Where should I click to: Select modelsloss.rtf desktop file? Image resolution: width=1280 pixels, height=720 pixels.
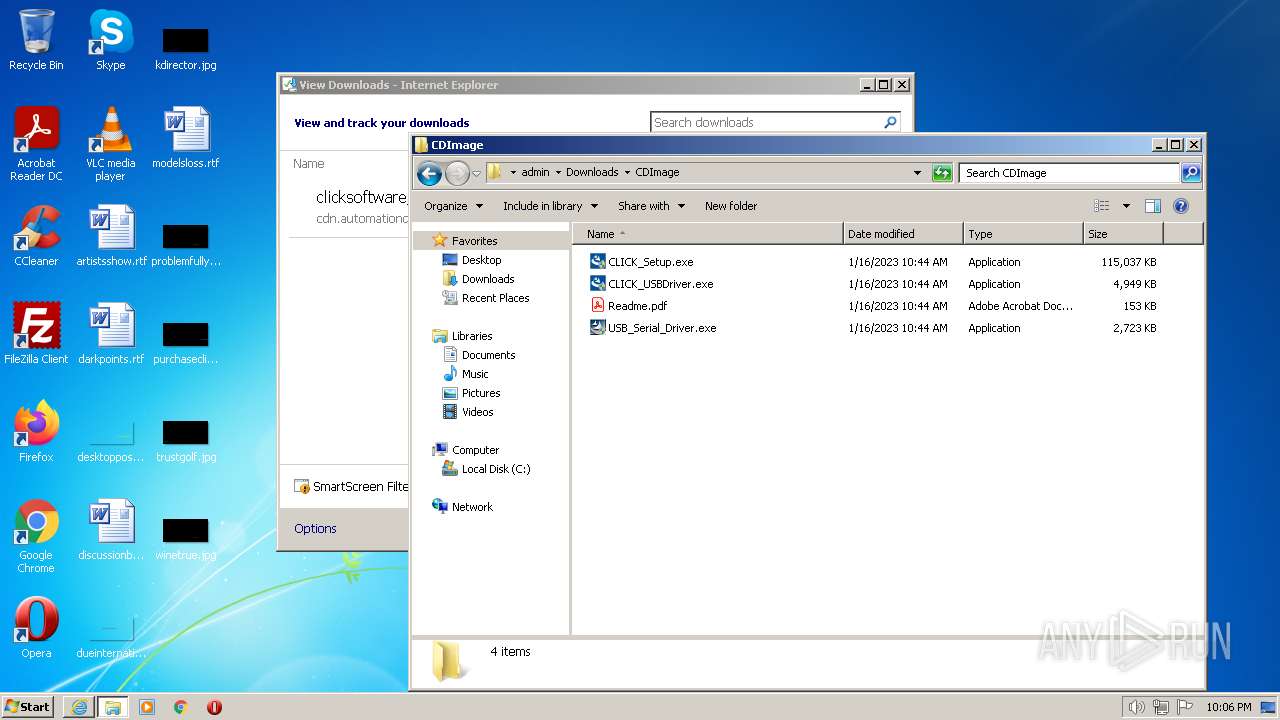click(x=186, y=138)
